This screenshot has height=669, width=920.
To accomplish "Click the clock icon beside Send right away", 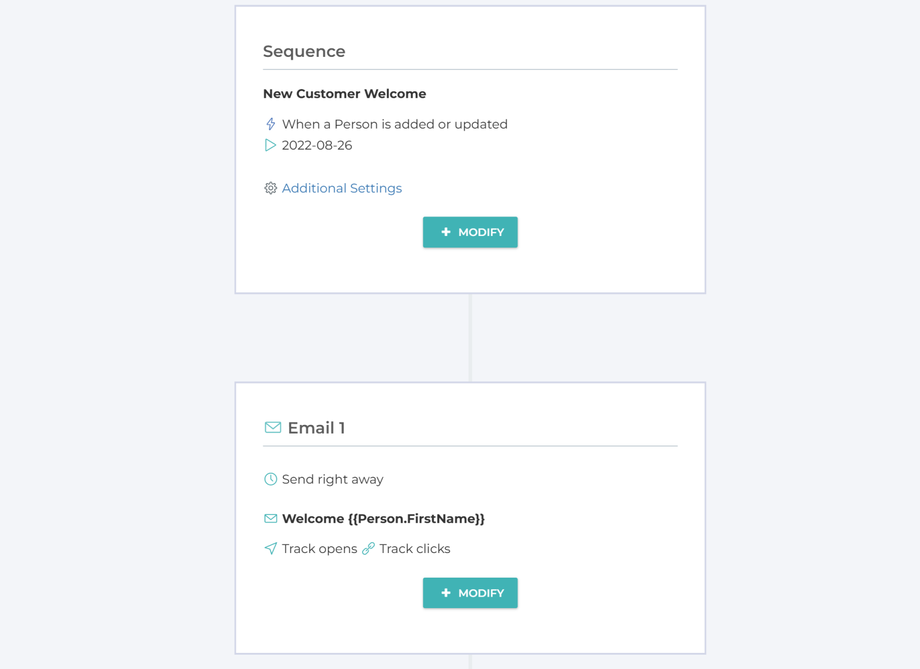I will [270, 479].
